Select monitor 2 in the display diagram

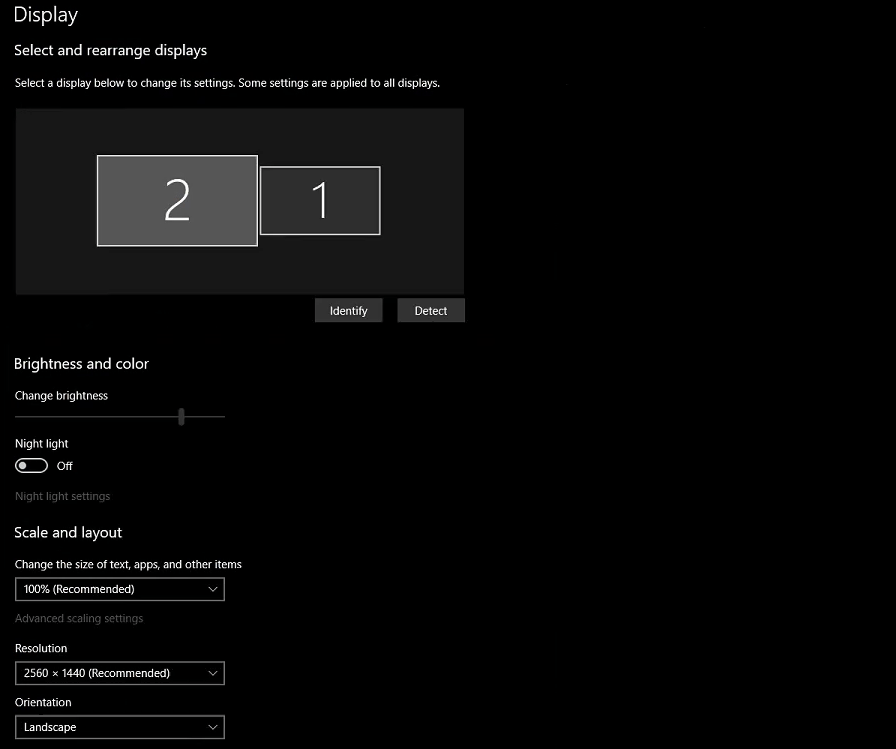click(x=177, y=200)
